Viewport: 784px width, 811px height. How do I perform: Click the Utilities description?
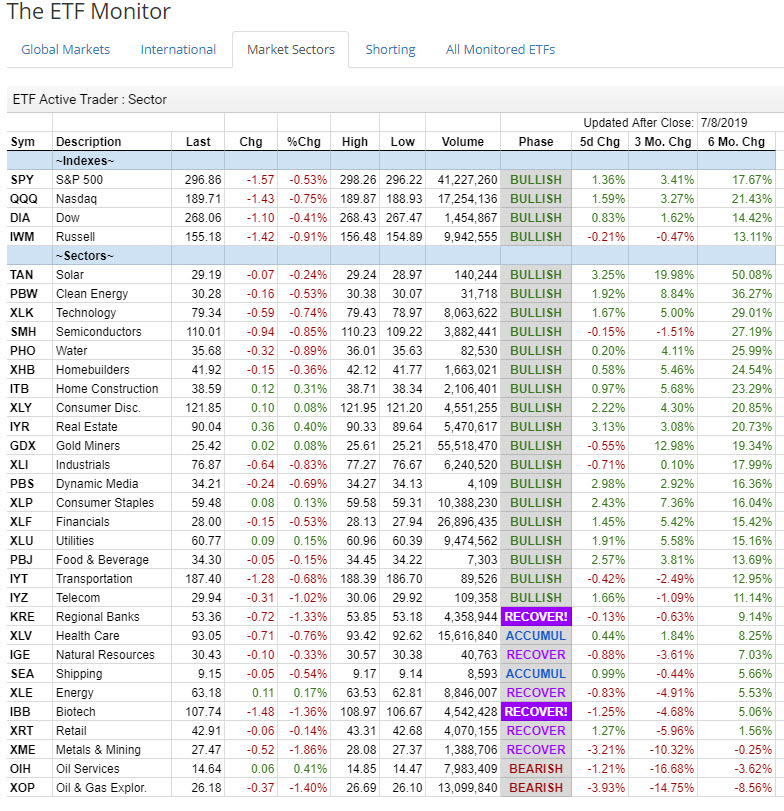point(75,541)
